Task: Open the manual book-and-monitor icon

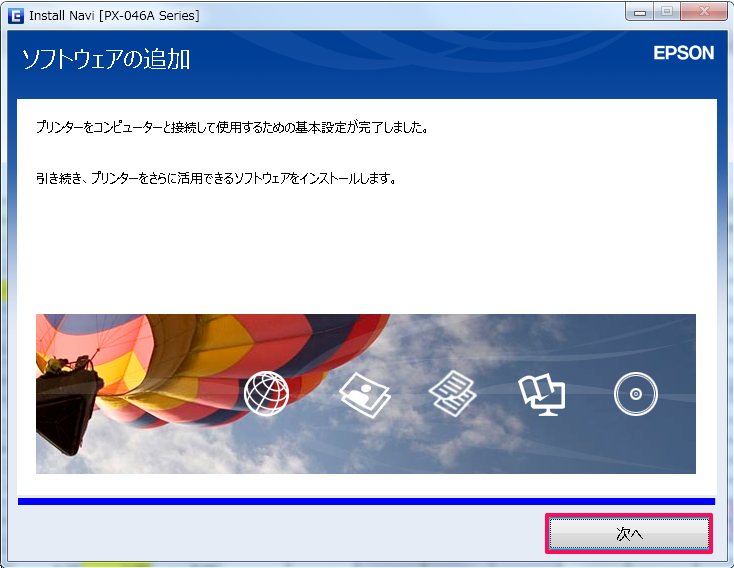Action: coord(541,395)
